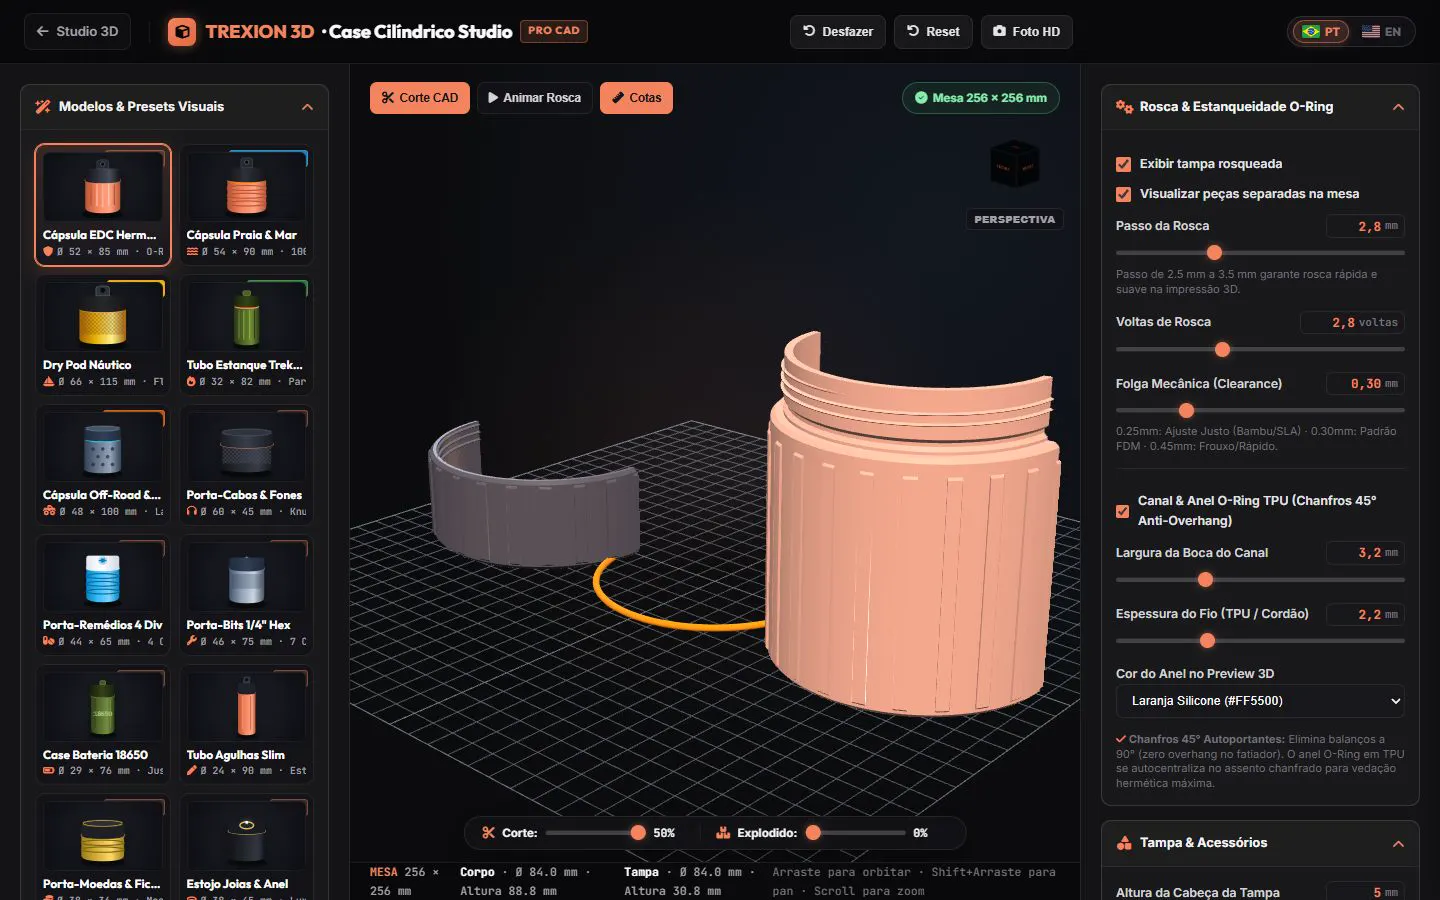
Task: Collapse Rosca & Estanqueidade O-Ring section
Action: click(1398, 107)
